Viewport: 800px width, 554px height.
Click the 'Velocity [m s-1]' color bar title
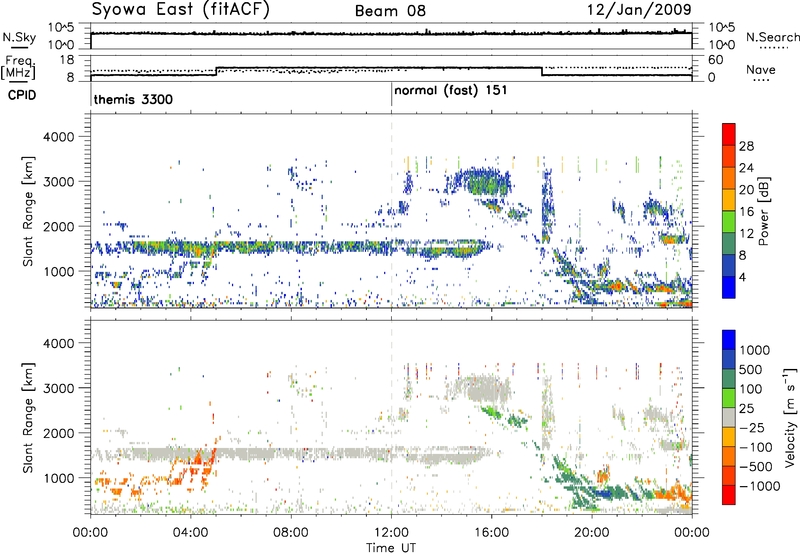[x=790, y=418]
